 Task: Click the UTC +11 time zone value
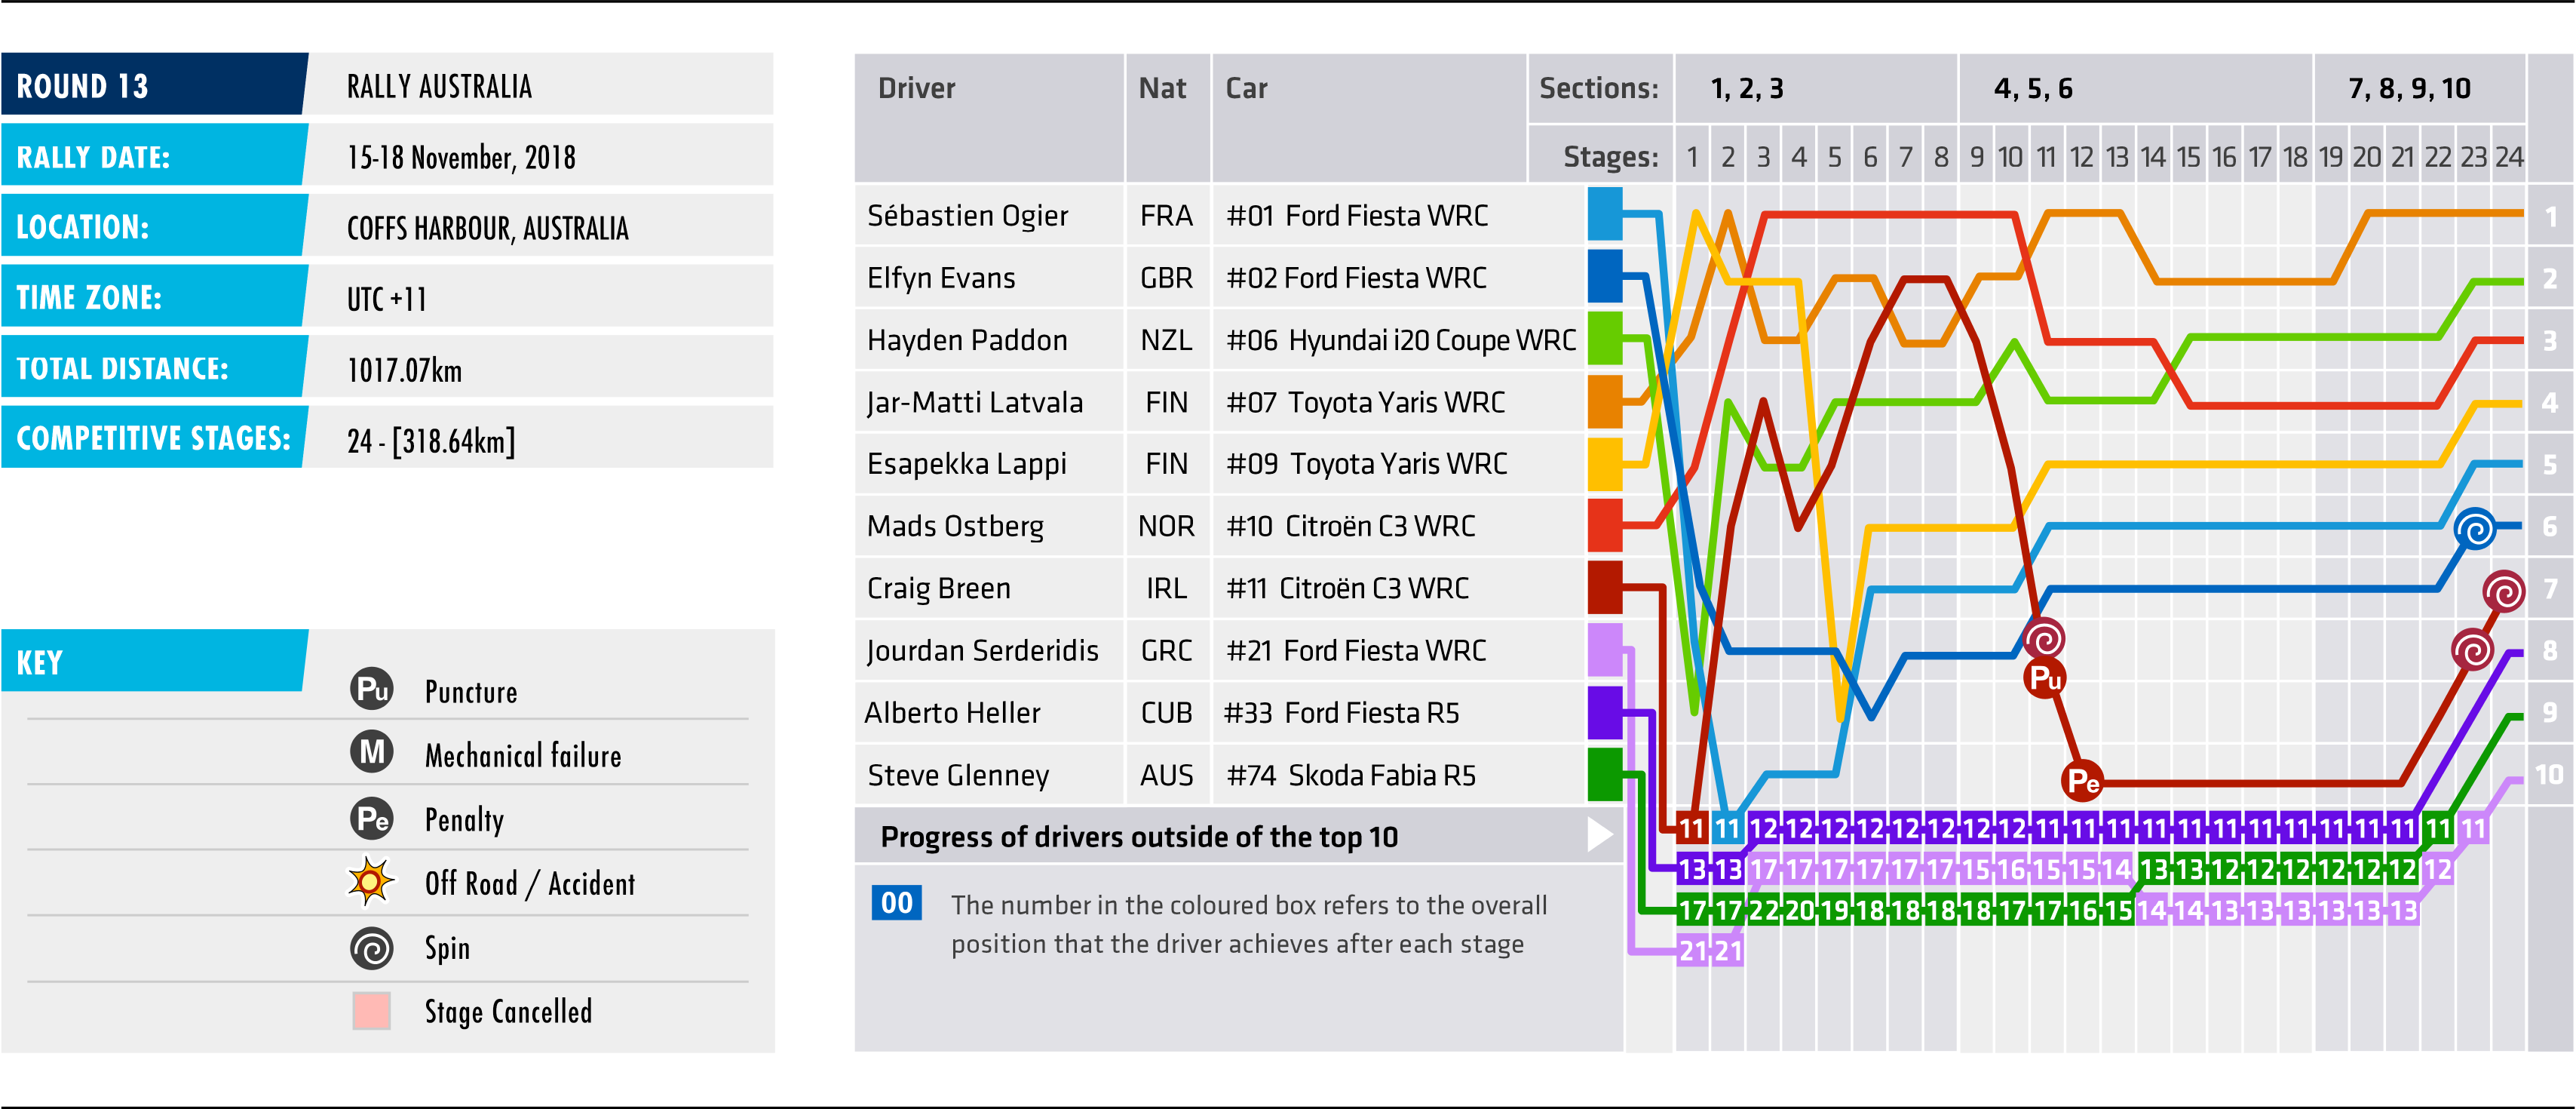coord(387,299)
